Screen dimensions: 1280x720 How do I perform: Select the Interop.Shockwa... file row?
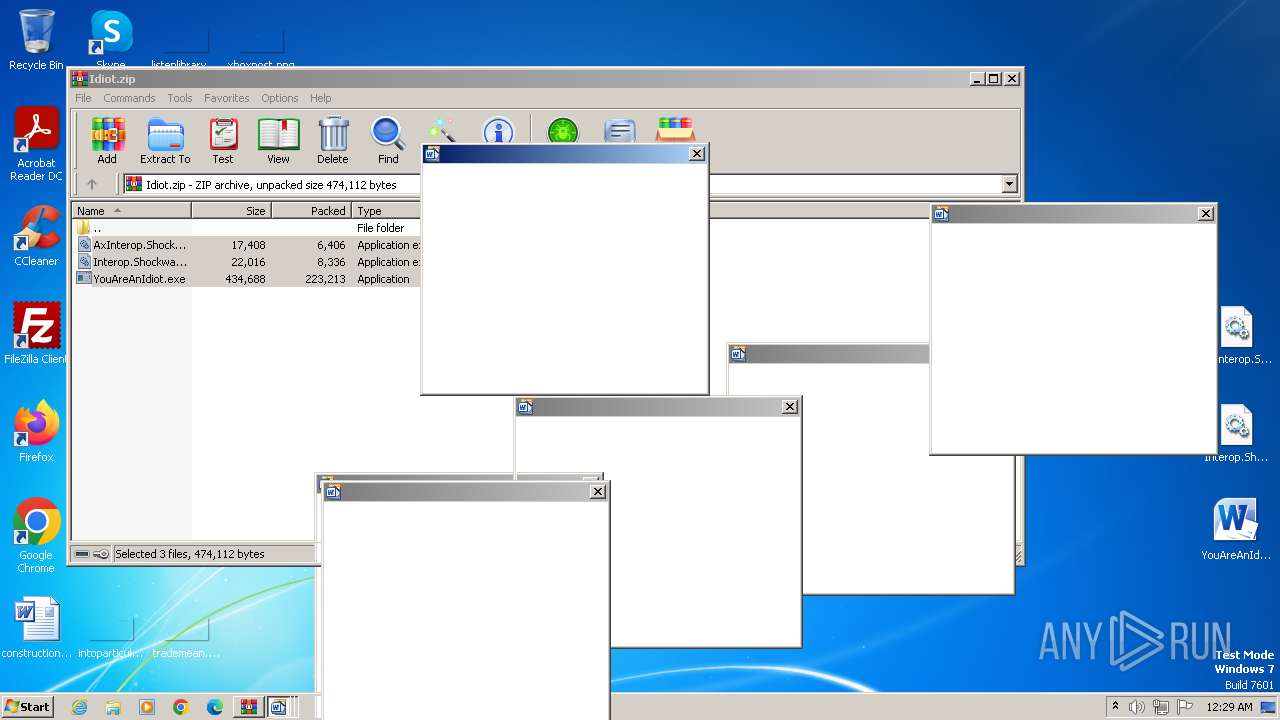coord(247,262)
